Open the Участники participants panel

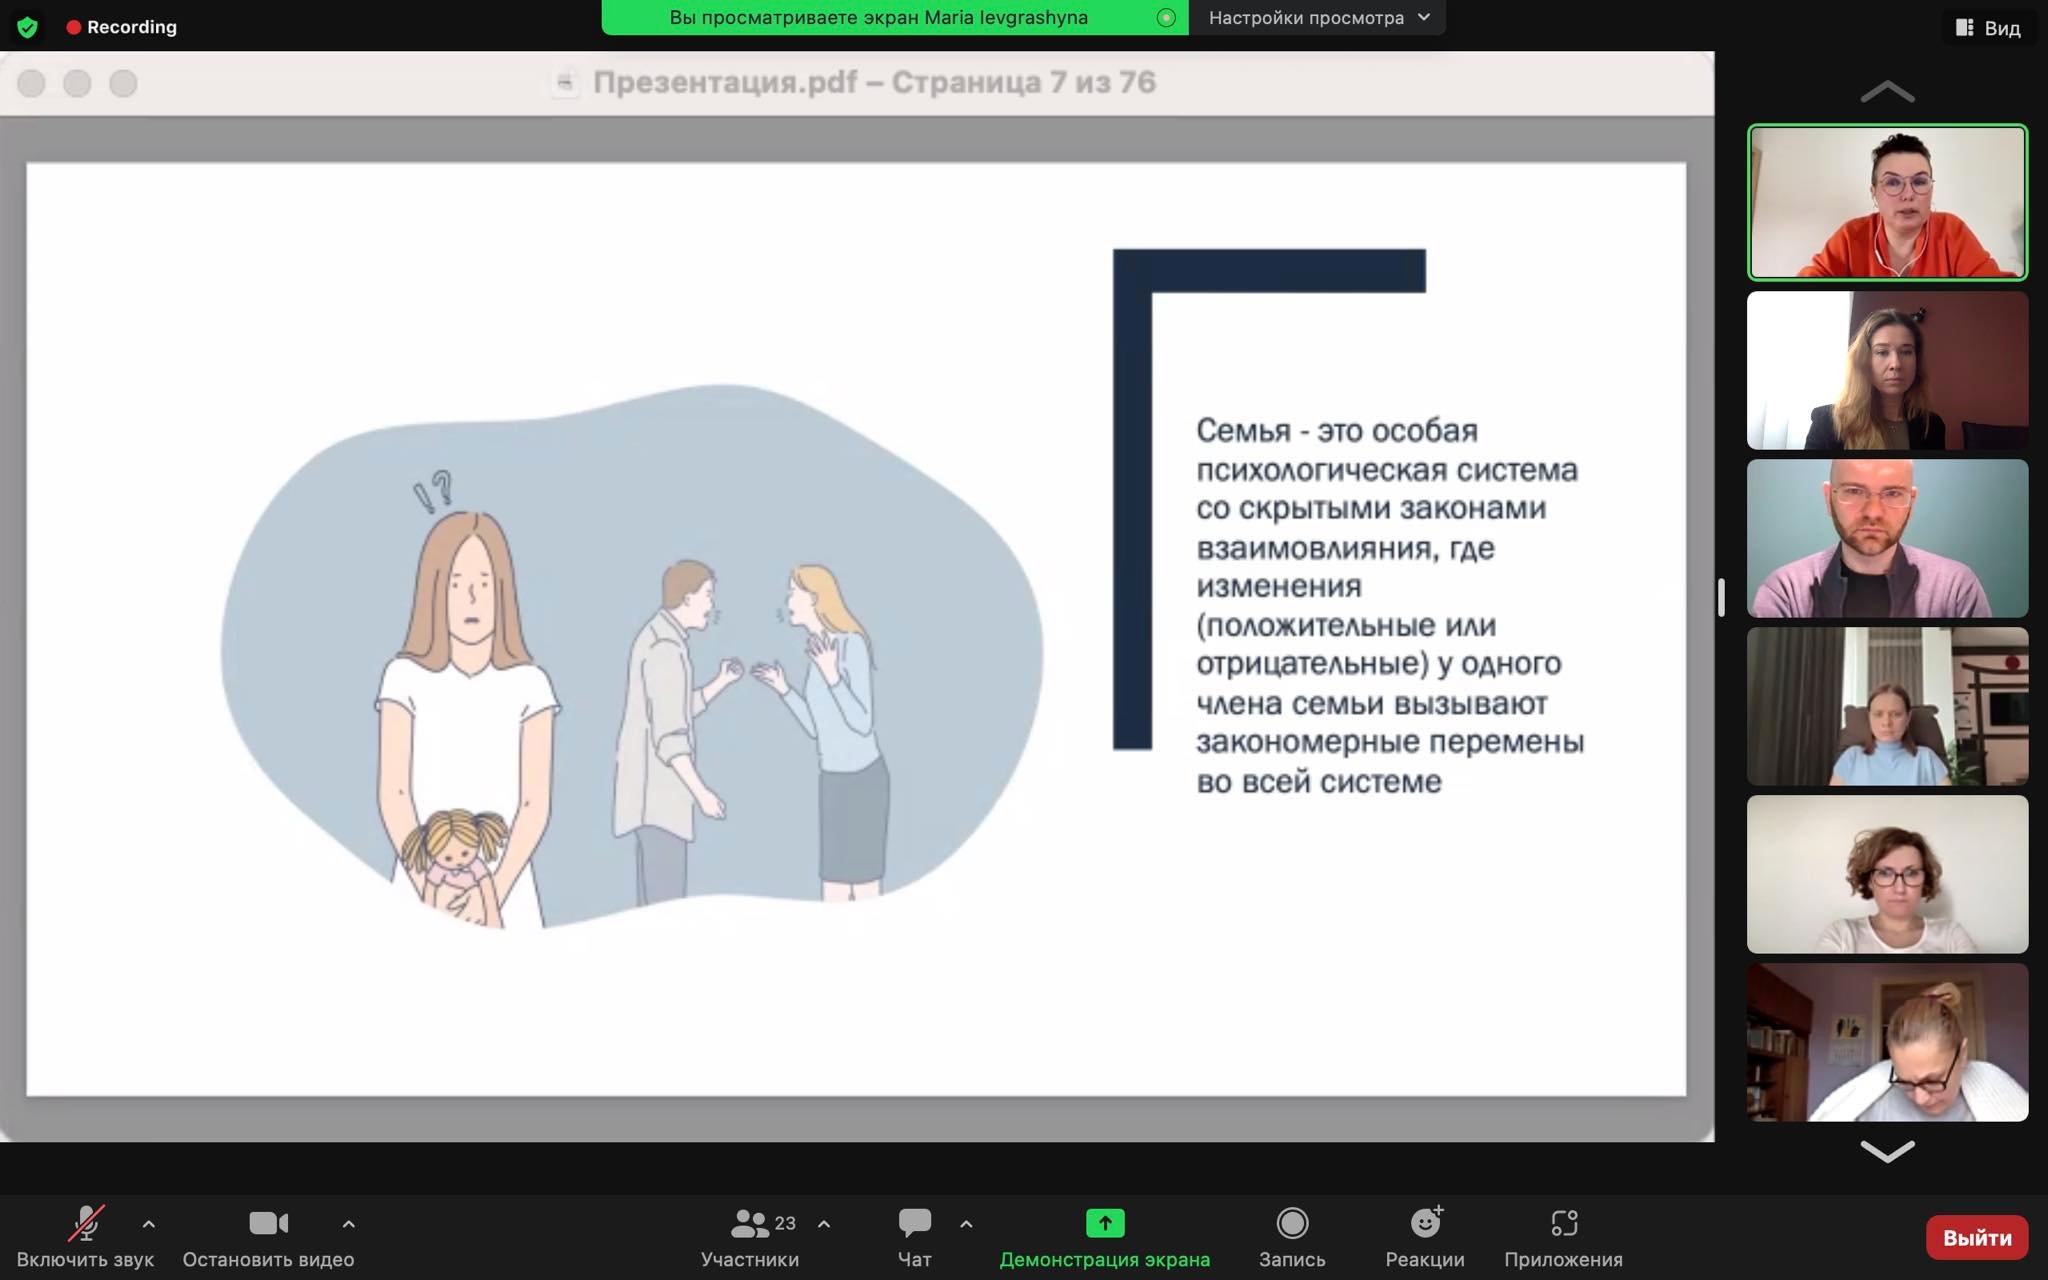coord(750,1224)
